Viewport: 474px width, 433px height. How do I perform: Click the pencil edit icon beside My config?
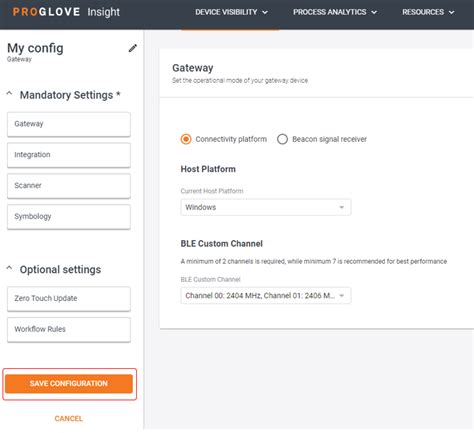[133, 48]
